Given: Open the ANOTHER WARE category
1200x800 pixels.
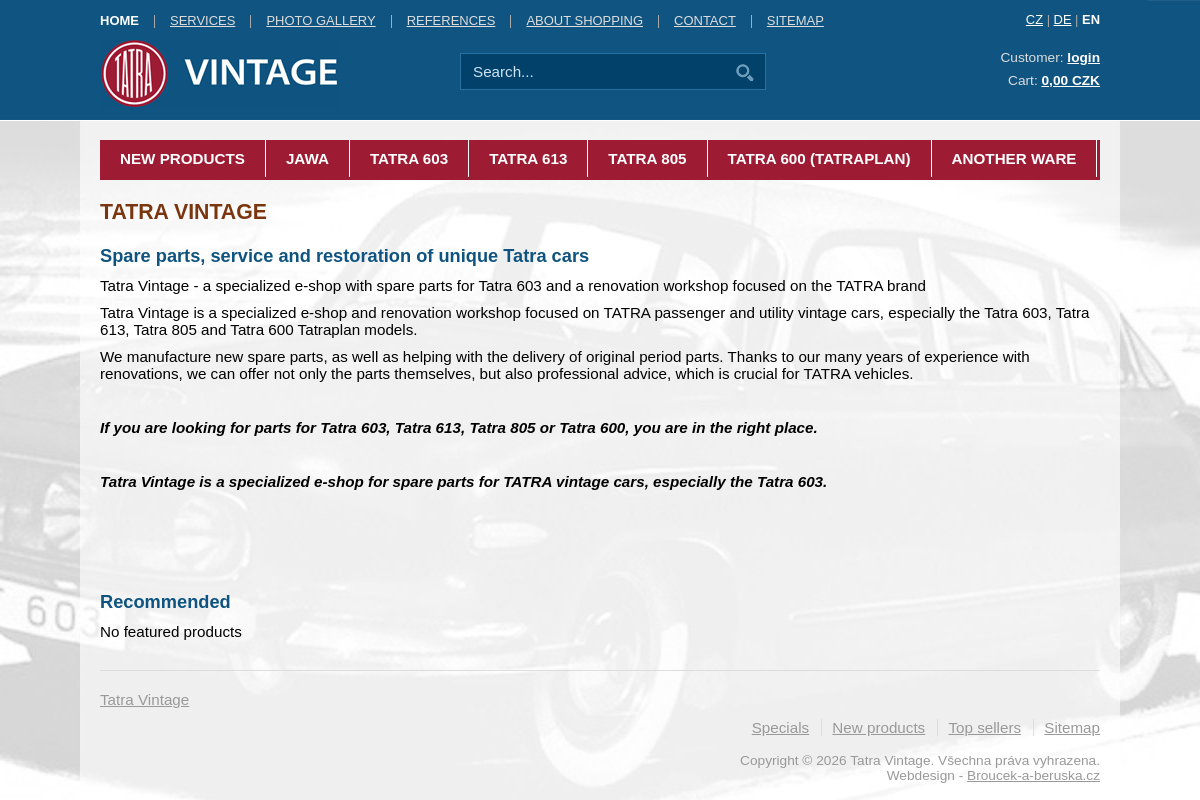Looking at the screenshot, I should 1014,159.
